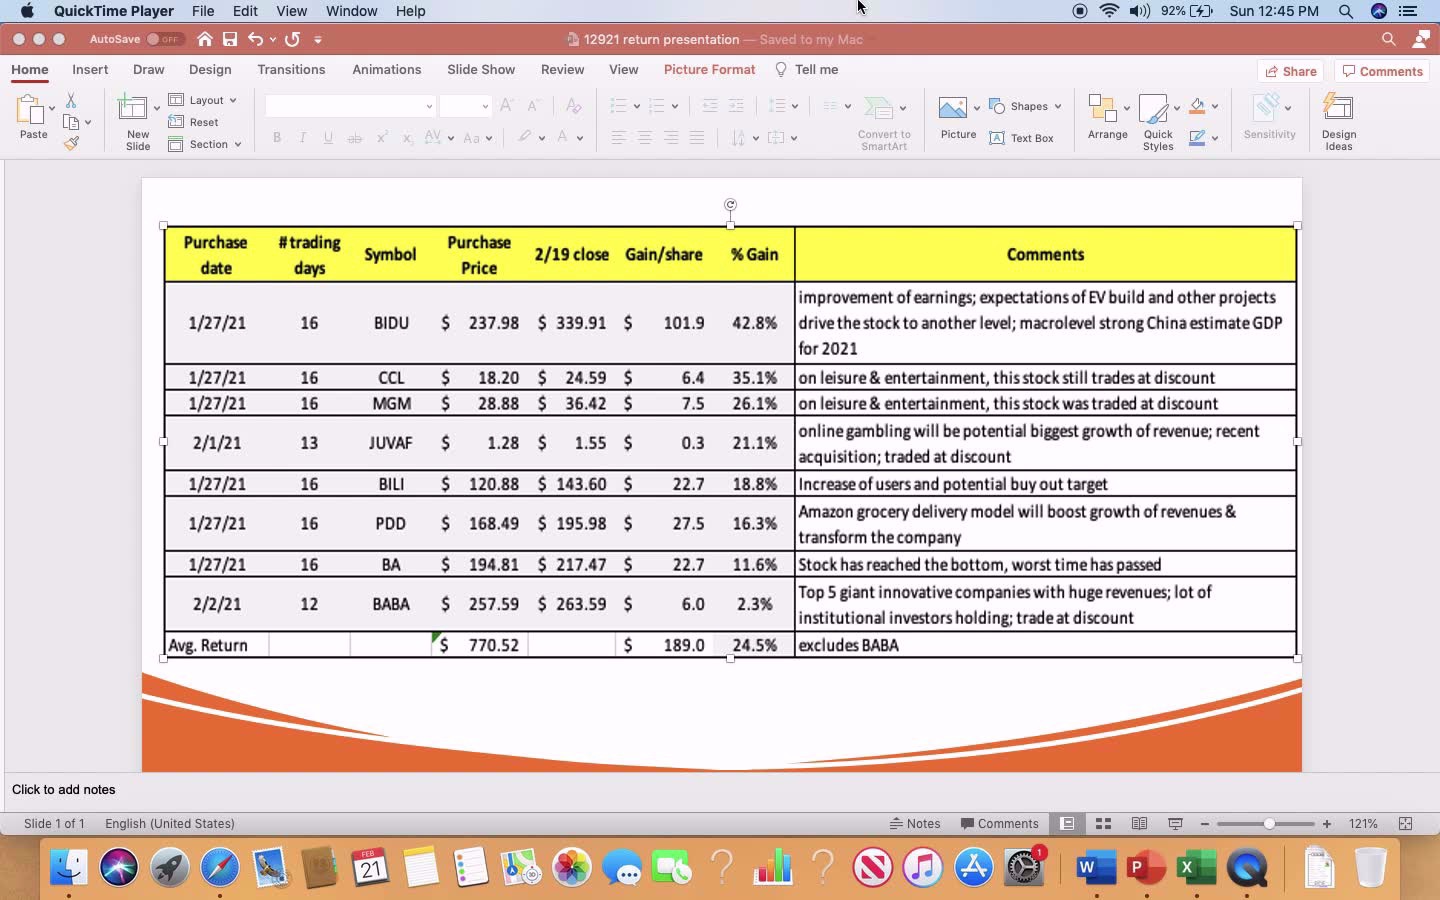This screenshot has height=900, width=1440.
Task: Click the Shape Outline pen icon
Action: click(1197, 138)
